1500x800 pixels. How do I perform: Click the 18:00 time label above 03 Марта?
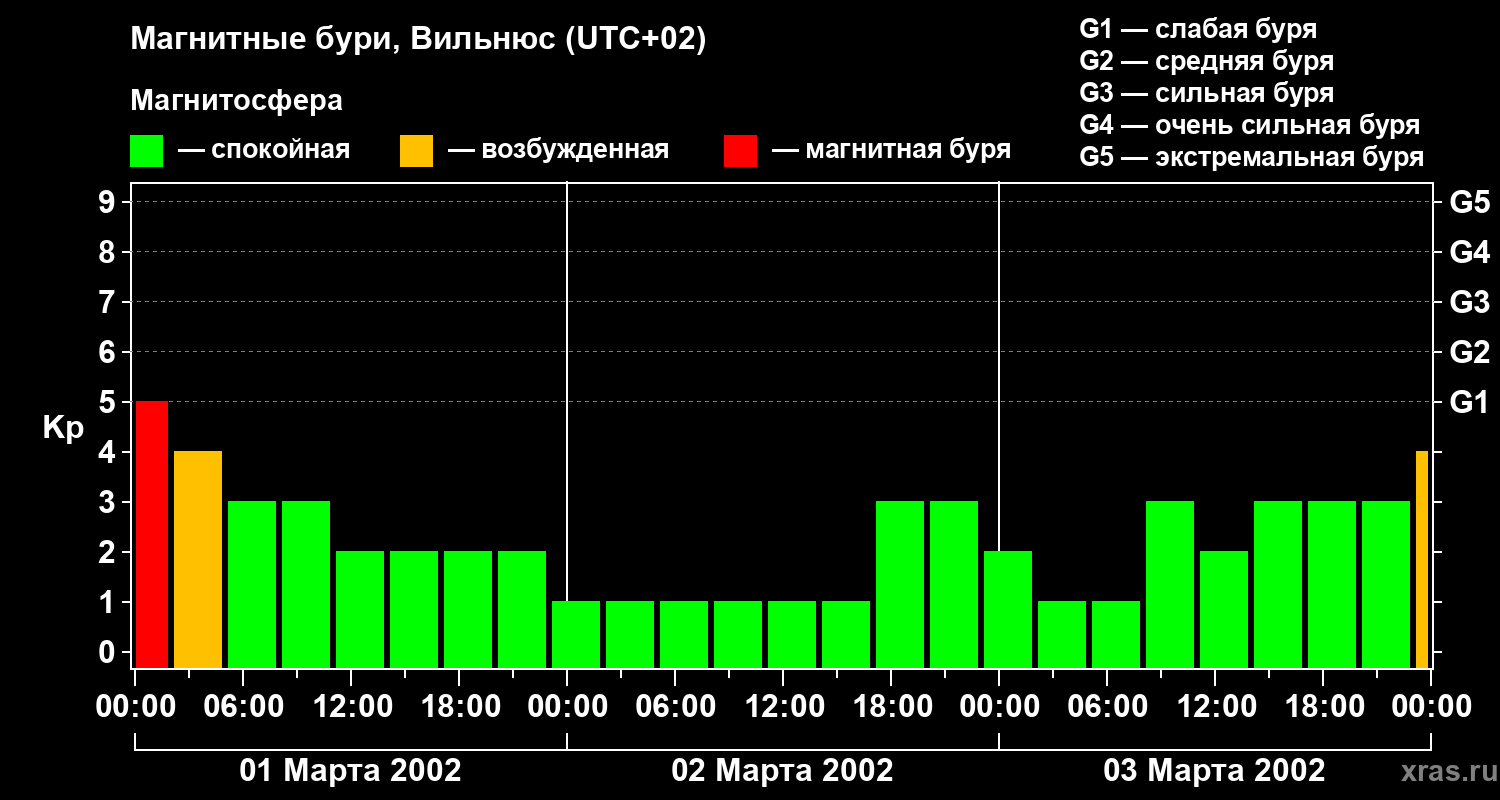pyautogui.click(x=1323, y=707)
